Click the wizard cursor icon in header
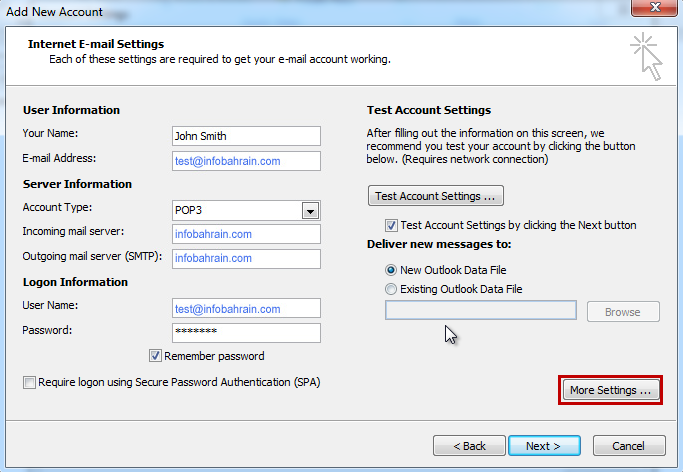 click(646, 57)
